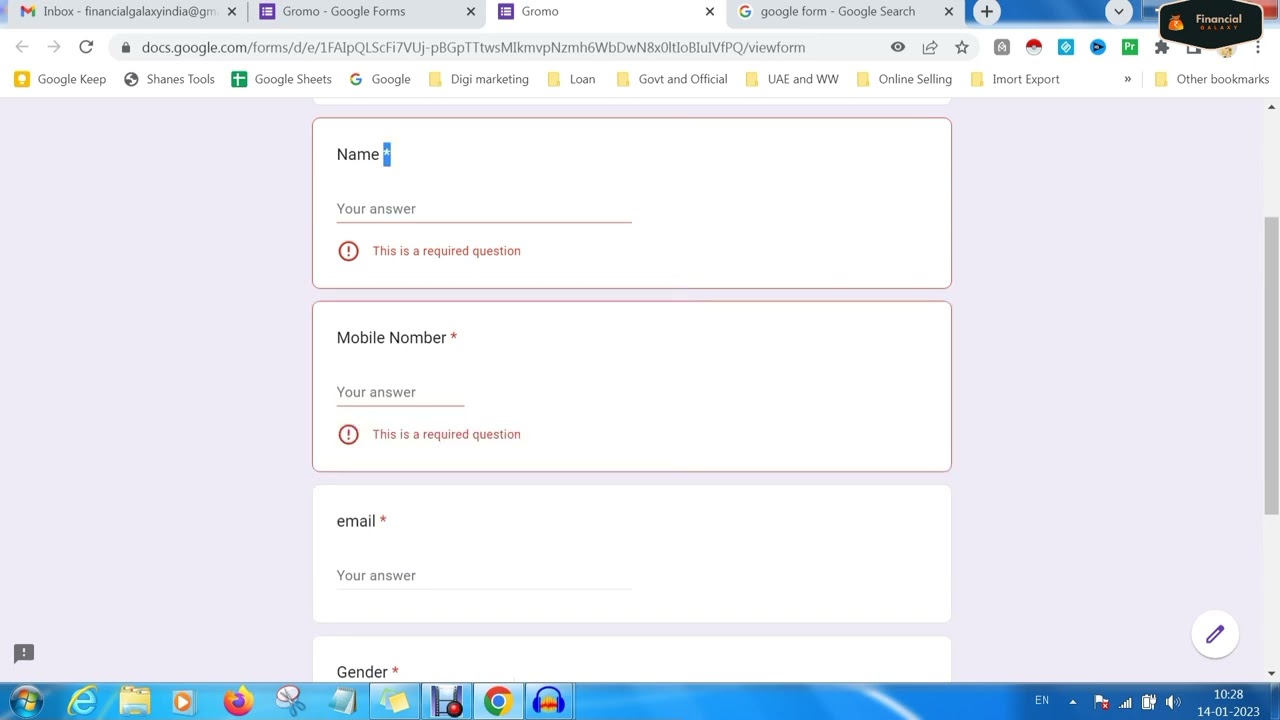Close the google form search tab
The image size is (1280, 720).
949,12
